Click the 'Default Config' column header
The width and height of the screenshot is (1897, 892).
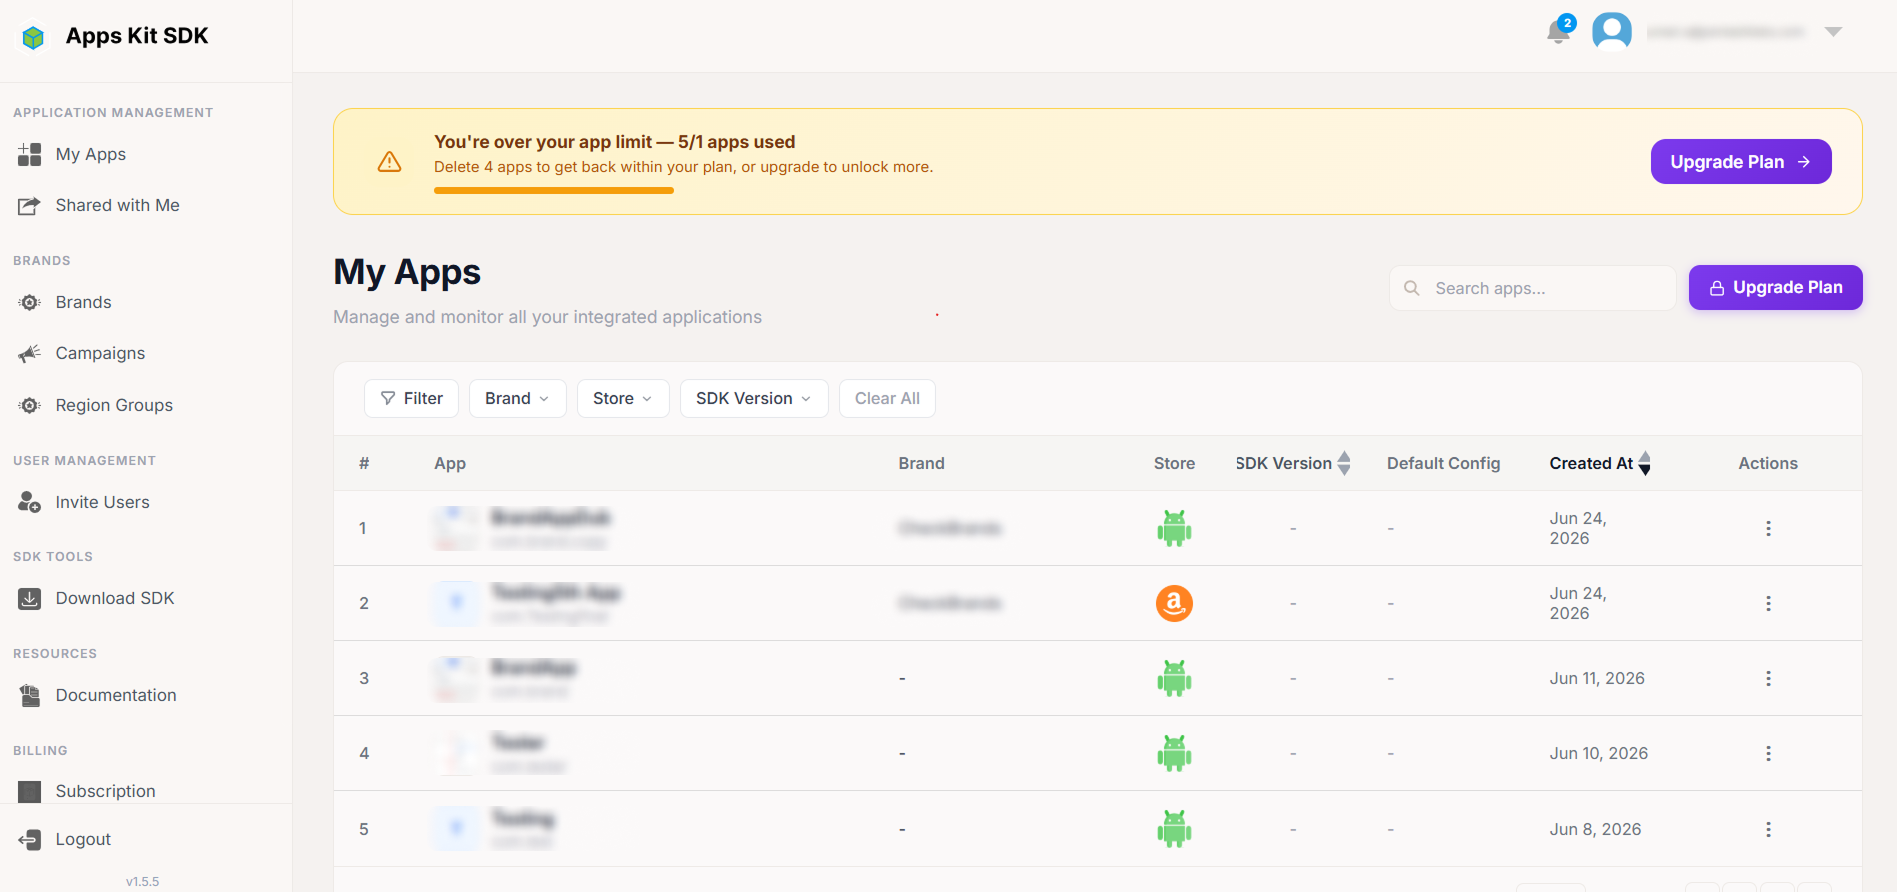[1443, 463]
